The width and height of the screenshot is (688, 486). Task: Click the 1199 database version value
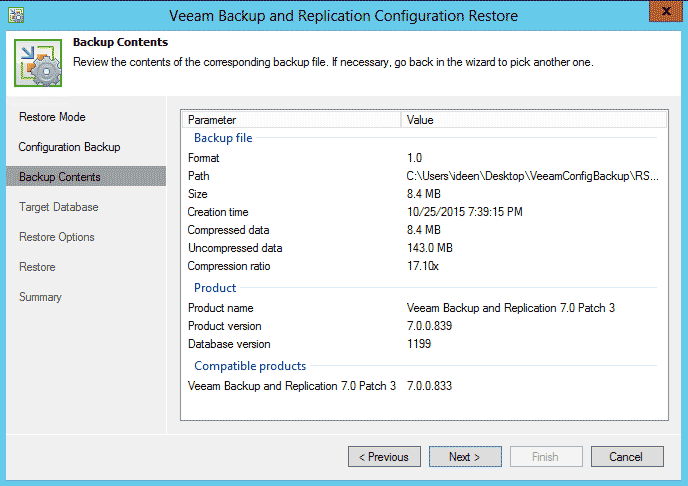point(419,344)
